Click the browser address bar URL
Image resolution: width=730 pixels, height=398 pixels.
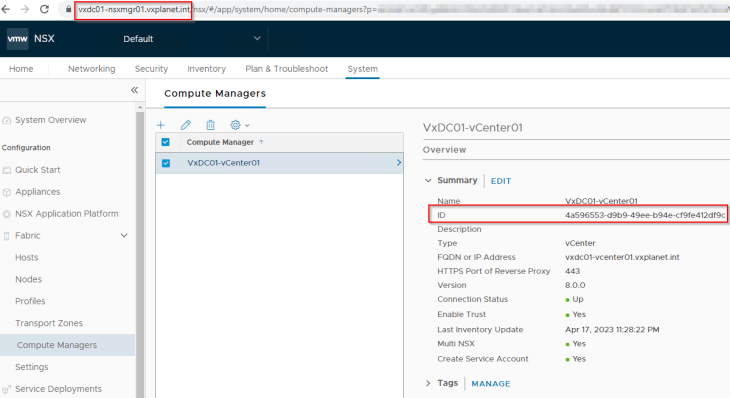tap(228, 9)
